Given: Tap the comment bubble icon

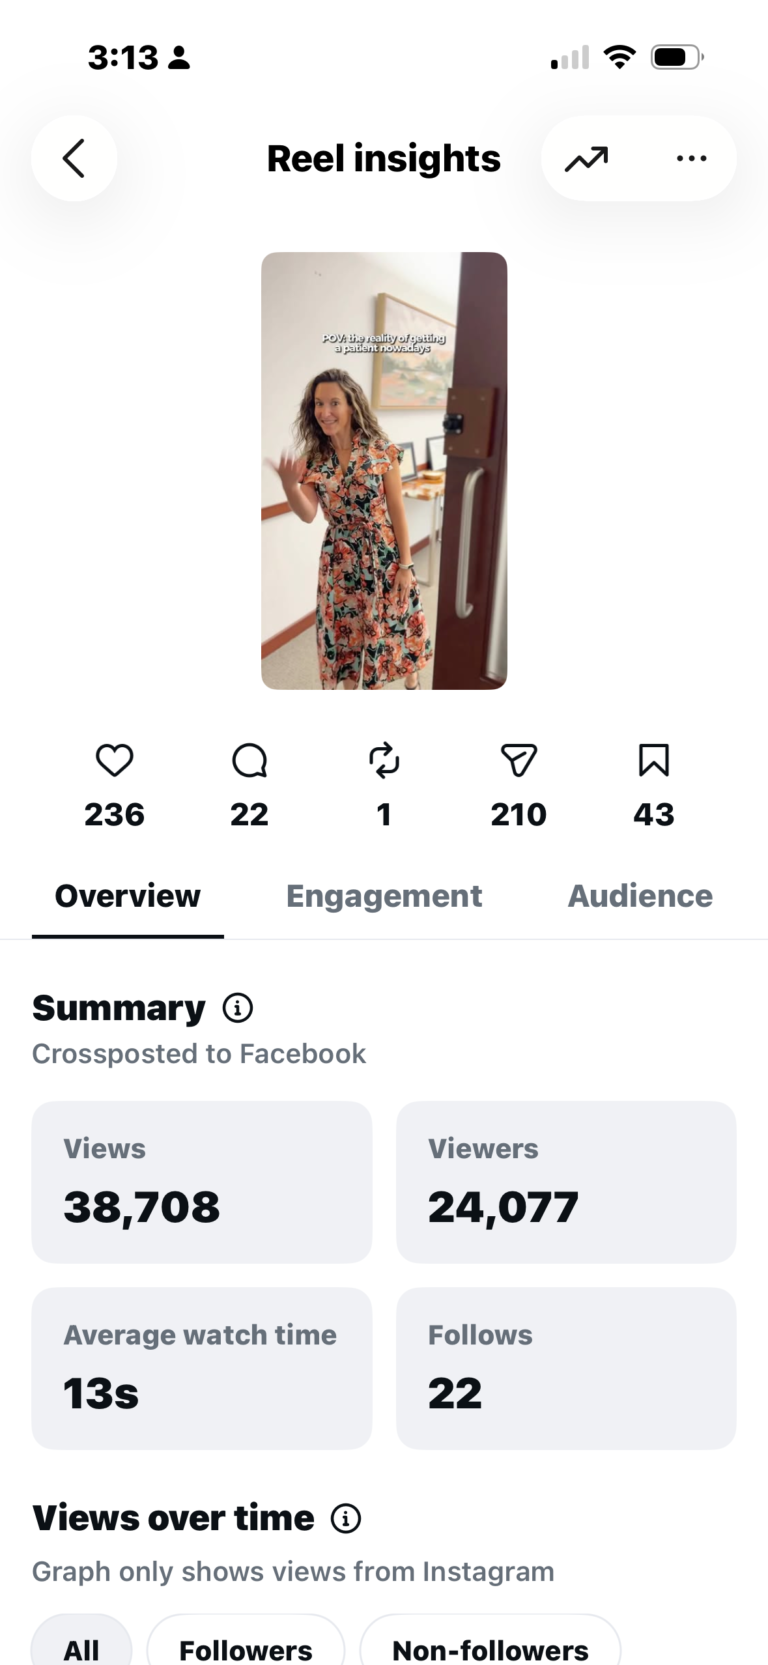Looking at the screenshot, I should (x=249, y=760).
